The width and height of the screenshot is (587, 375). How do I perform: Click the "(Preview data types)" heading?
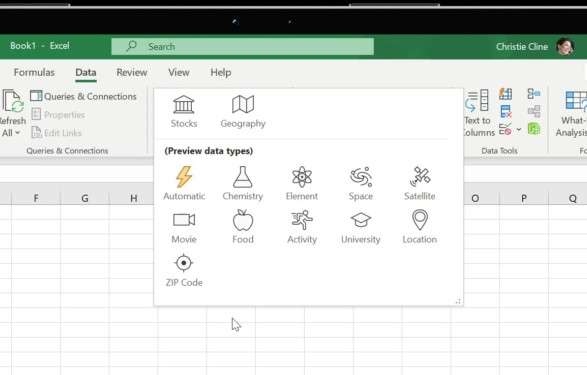point(209,151)
